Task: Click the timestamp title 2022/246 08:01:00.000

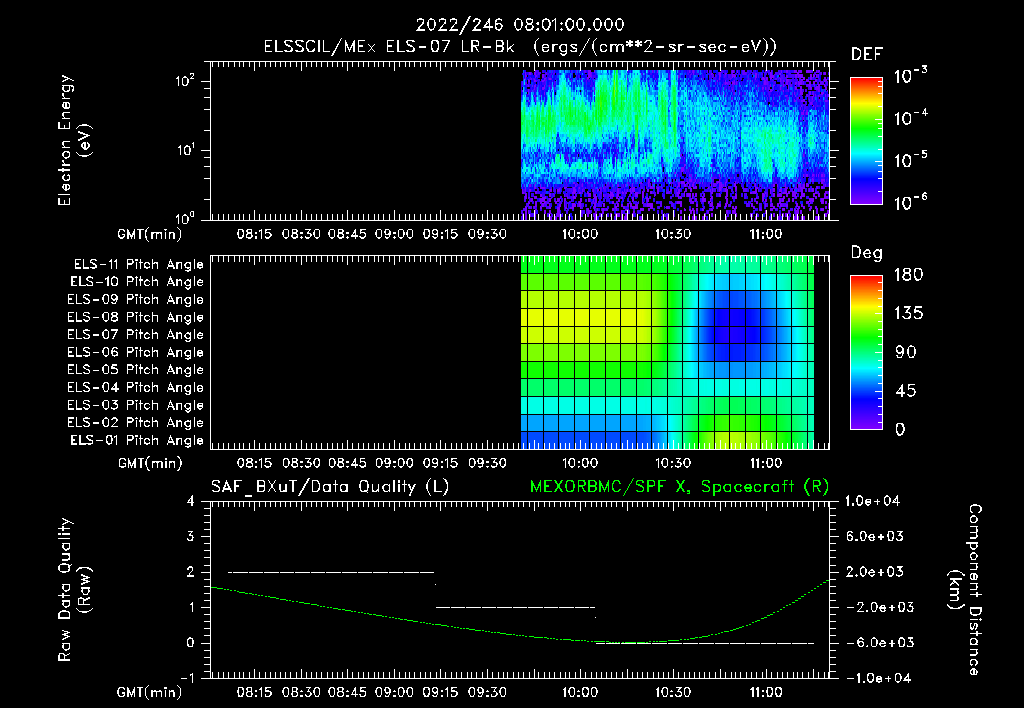Action: 520,25
